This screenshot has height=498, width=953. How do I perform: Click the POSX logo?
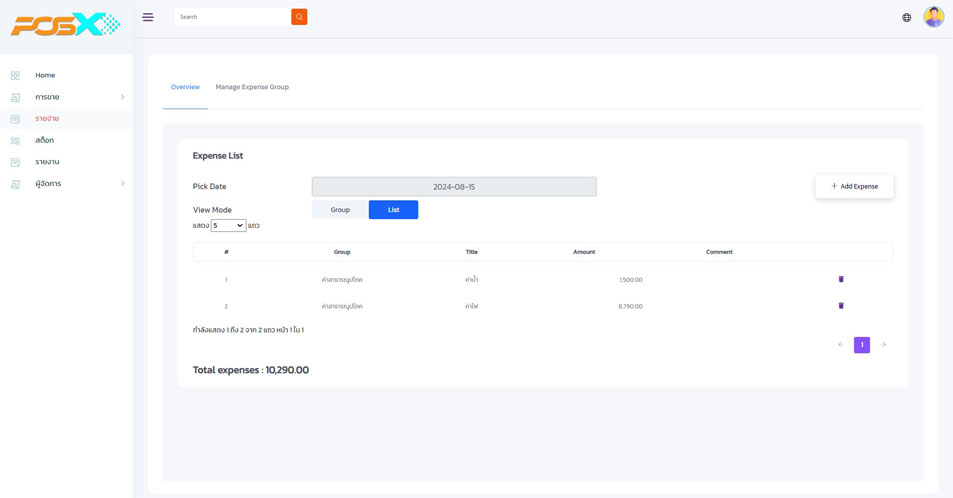coord(65,24)
